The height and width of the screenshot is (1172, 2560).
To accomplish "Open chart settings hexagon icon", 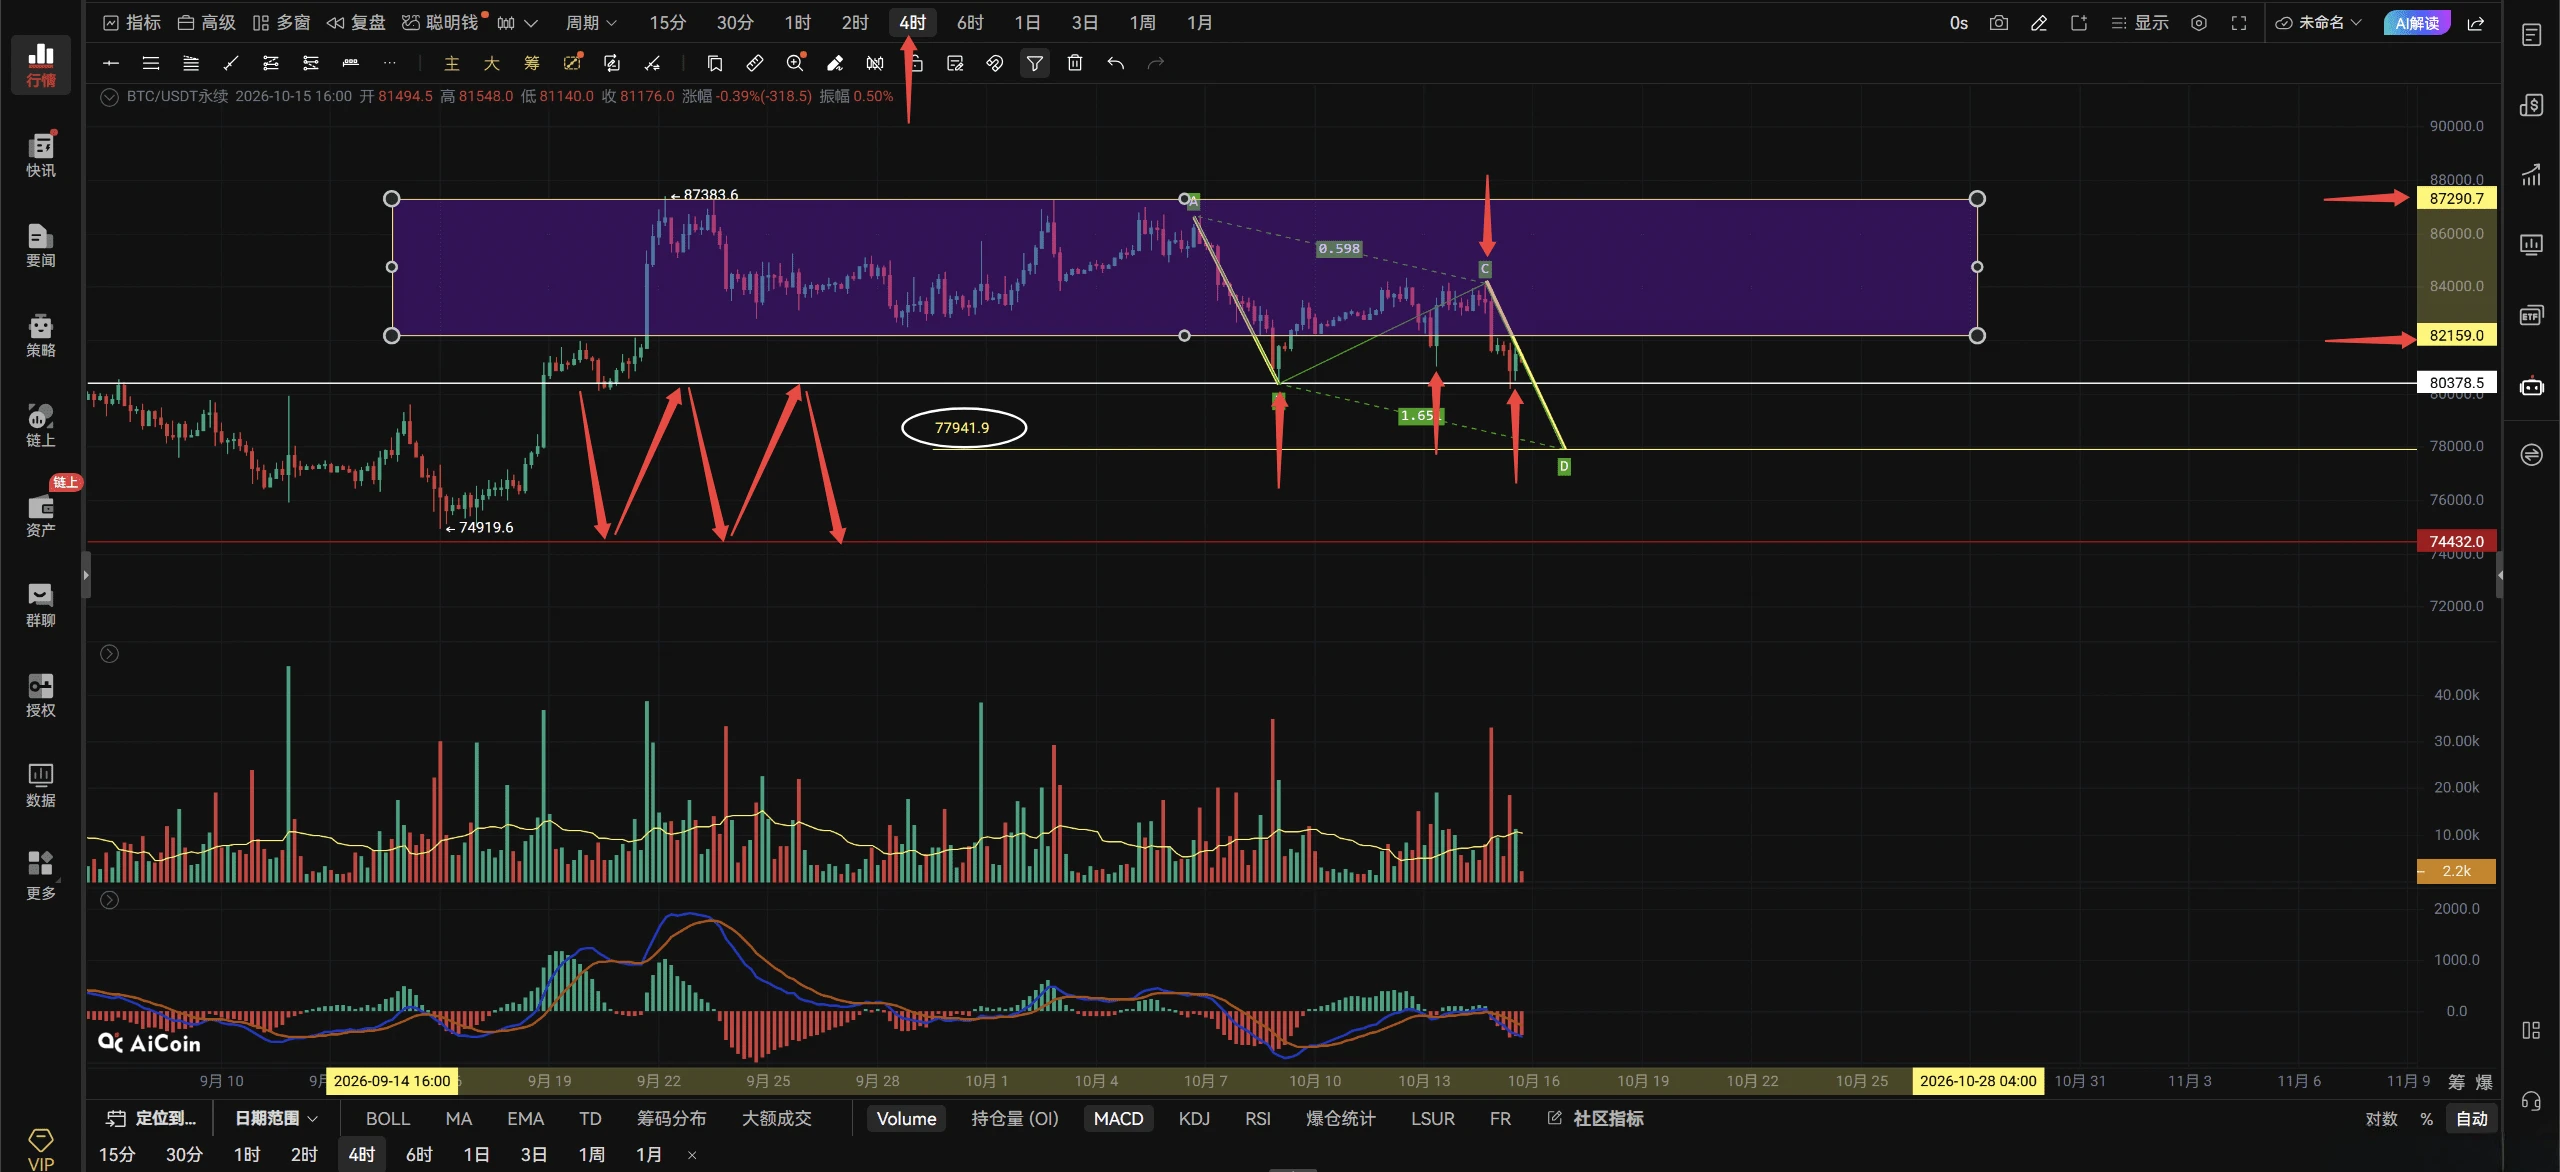I will click(x=2198, y=23).
